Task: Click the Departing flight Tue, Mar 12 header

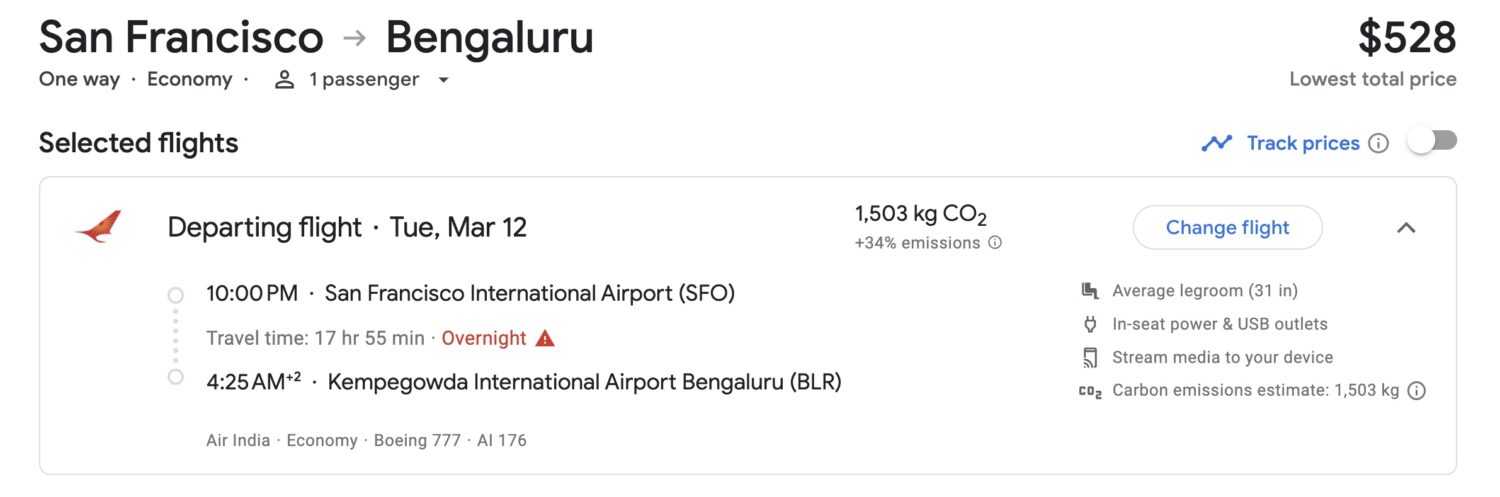Action: (347, 227)
